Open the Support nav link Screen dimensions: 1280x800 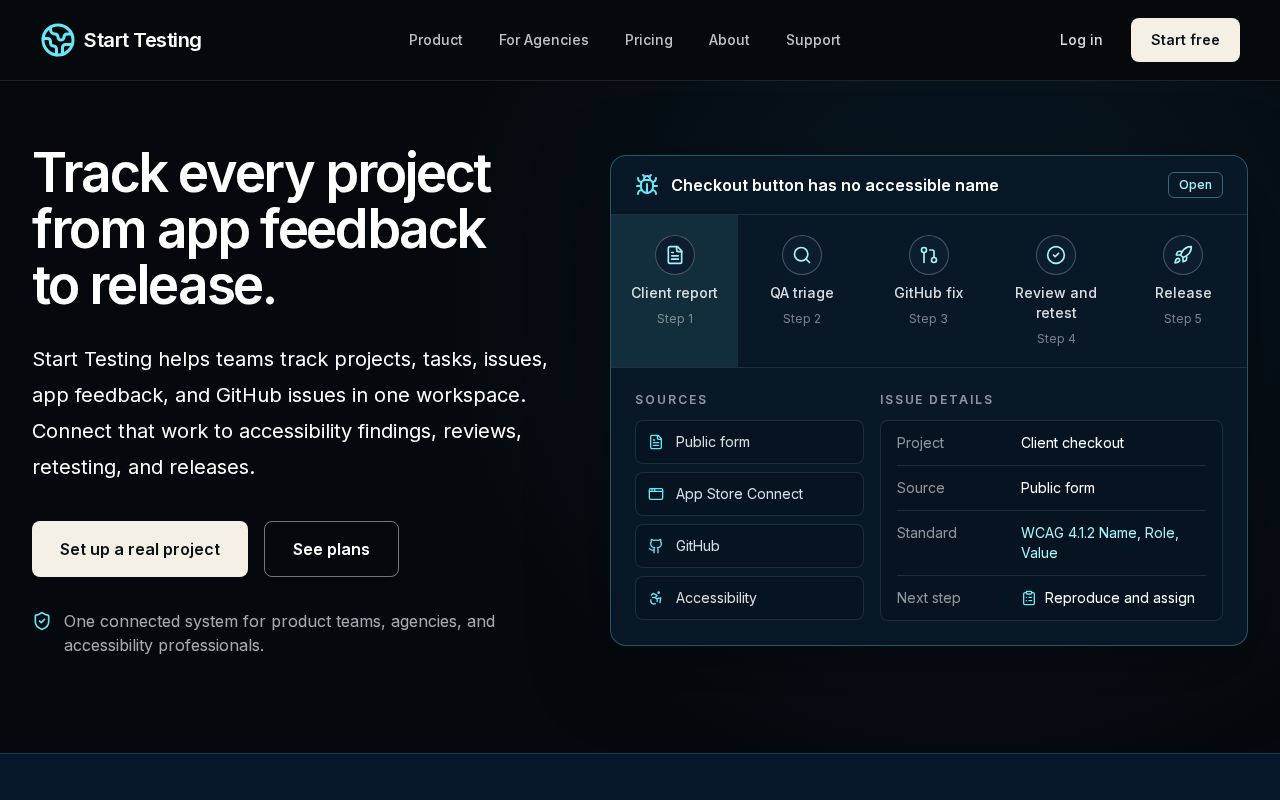[x=813, y=40]
